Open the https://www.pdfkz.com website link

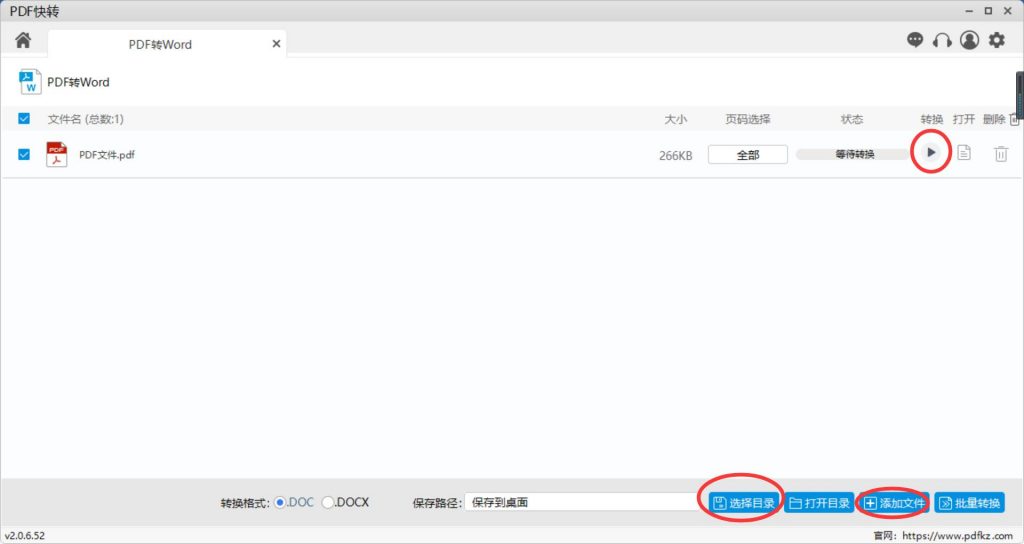pos(957,536)
